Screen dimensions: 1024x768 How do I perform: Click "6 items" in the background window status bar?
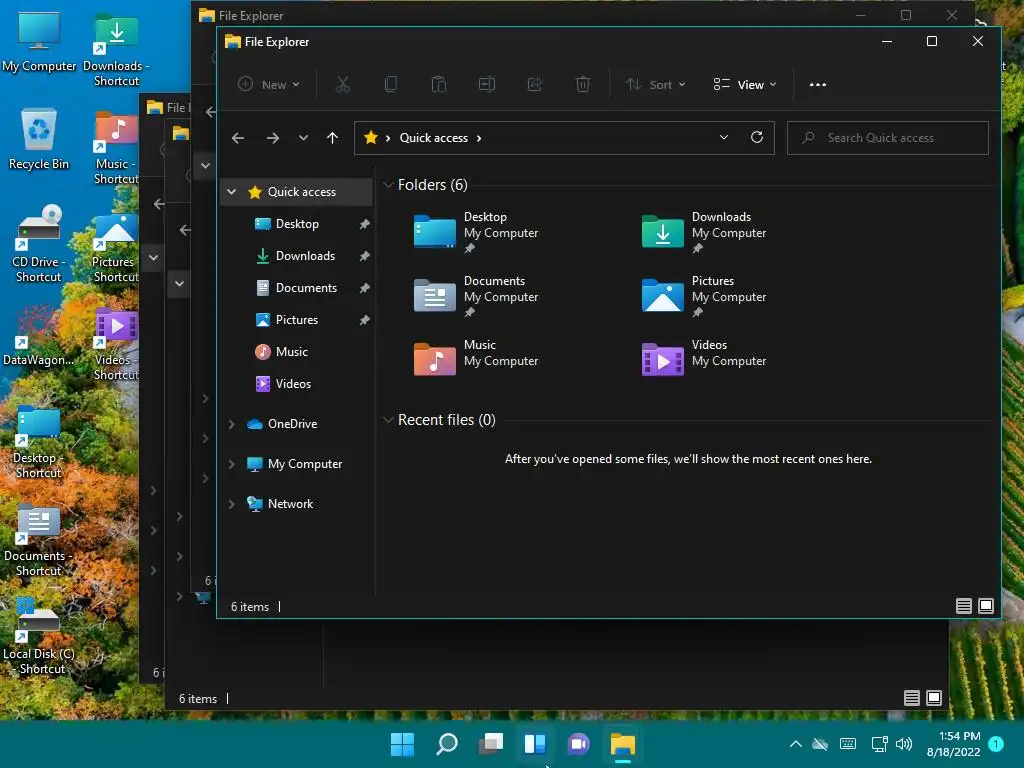(198, 699)
